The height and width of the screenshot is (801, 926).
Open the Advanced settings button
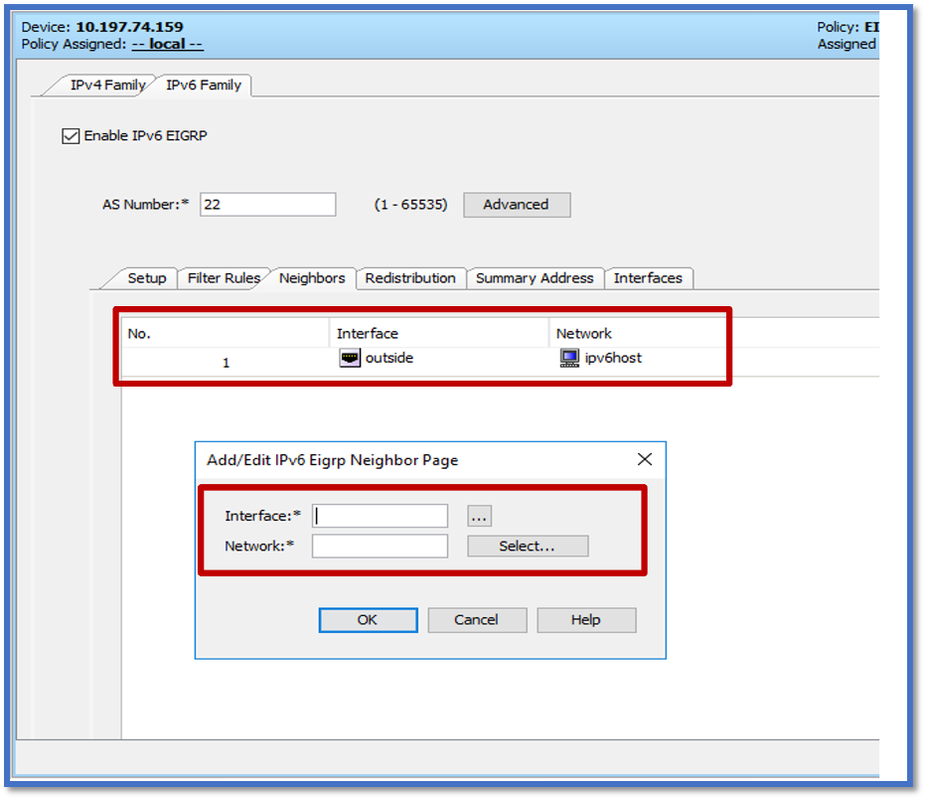(x=517, y=204)
